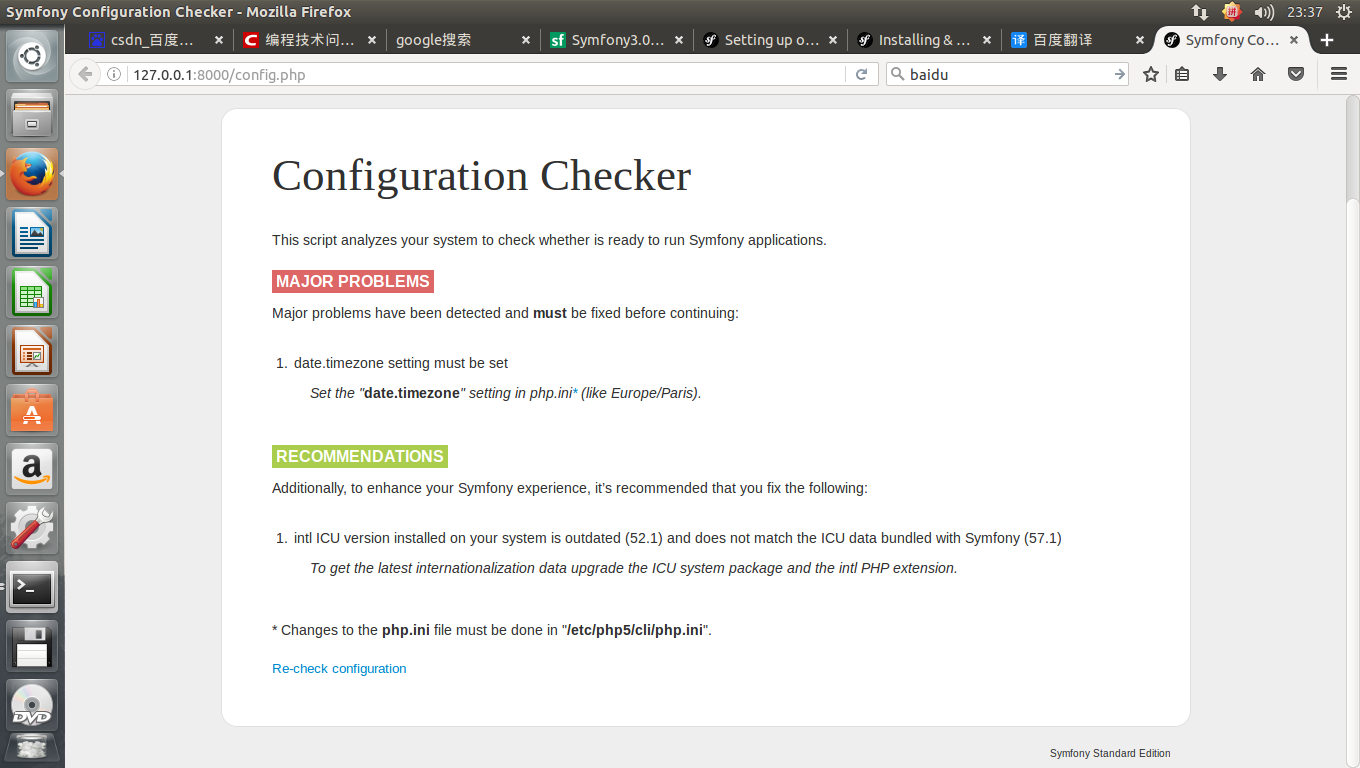Open Amazon launcher icon

pyautogui.click(x=33, y=469)
